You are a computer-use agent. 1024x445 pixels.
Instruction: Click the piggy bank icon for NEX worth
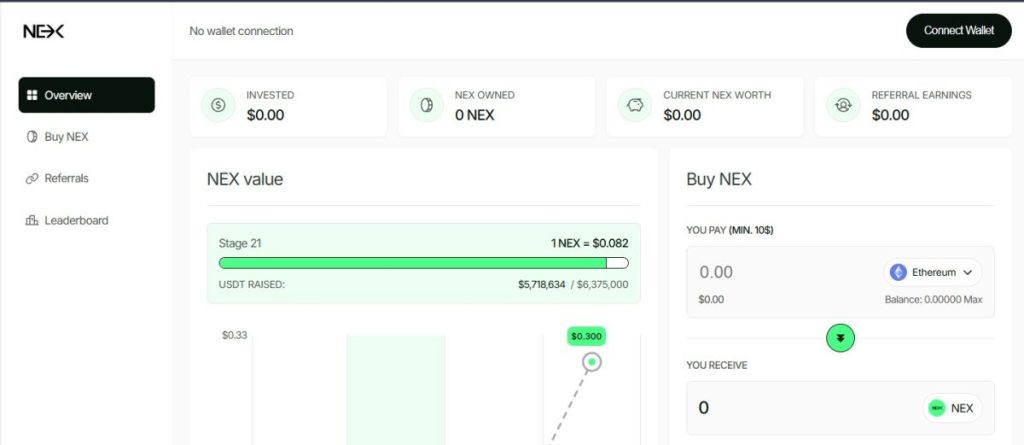click(635, 105)
